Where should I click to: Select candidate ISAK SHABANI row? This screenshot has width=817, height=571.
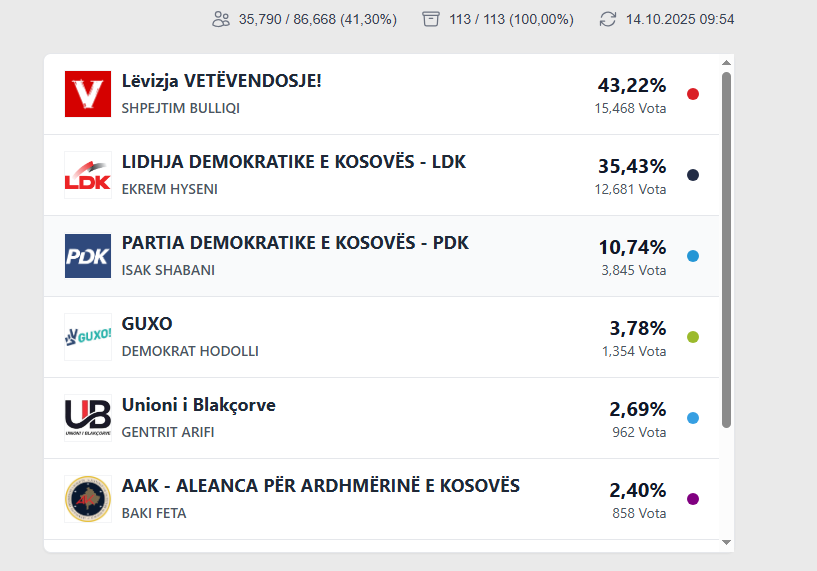(x=168, y=270)
